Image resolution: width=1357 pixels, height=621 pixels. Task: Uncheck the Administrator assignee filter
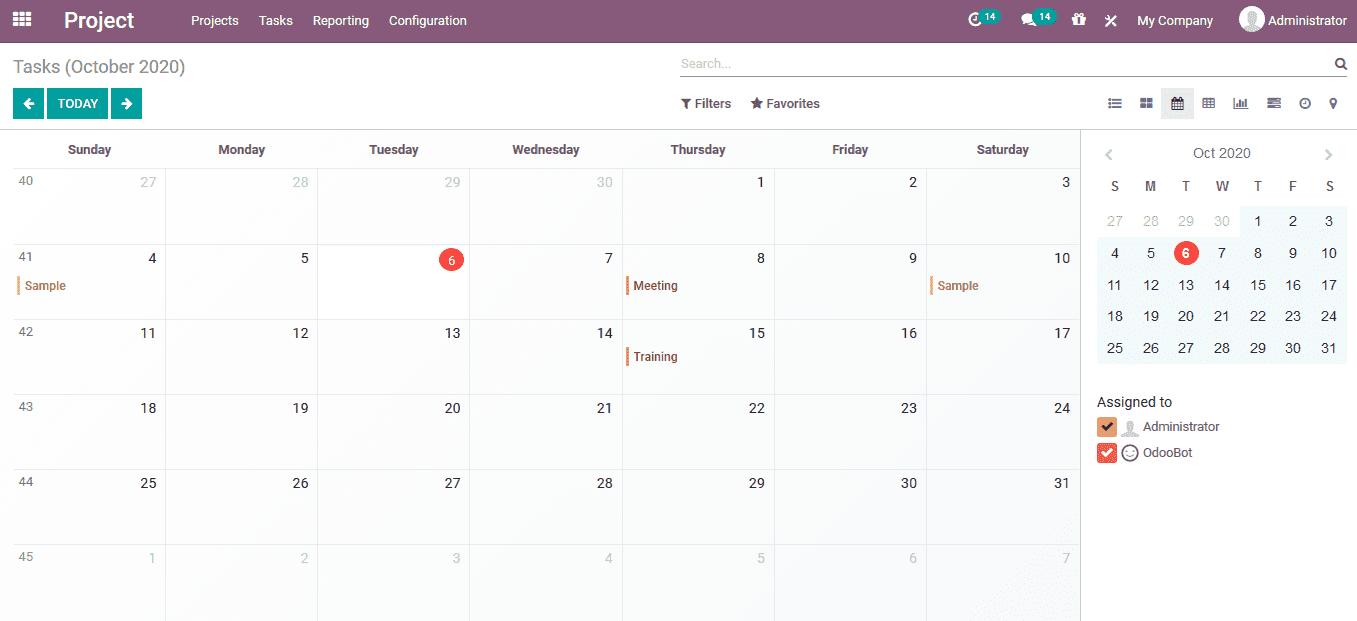(1106, 426)
